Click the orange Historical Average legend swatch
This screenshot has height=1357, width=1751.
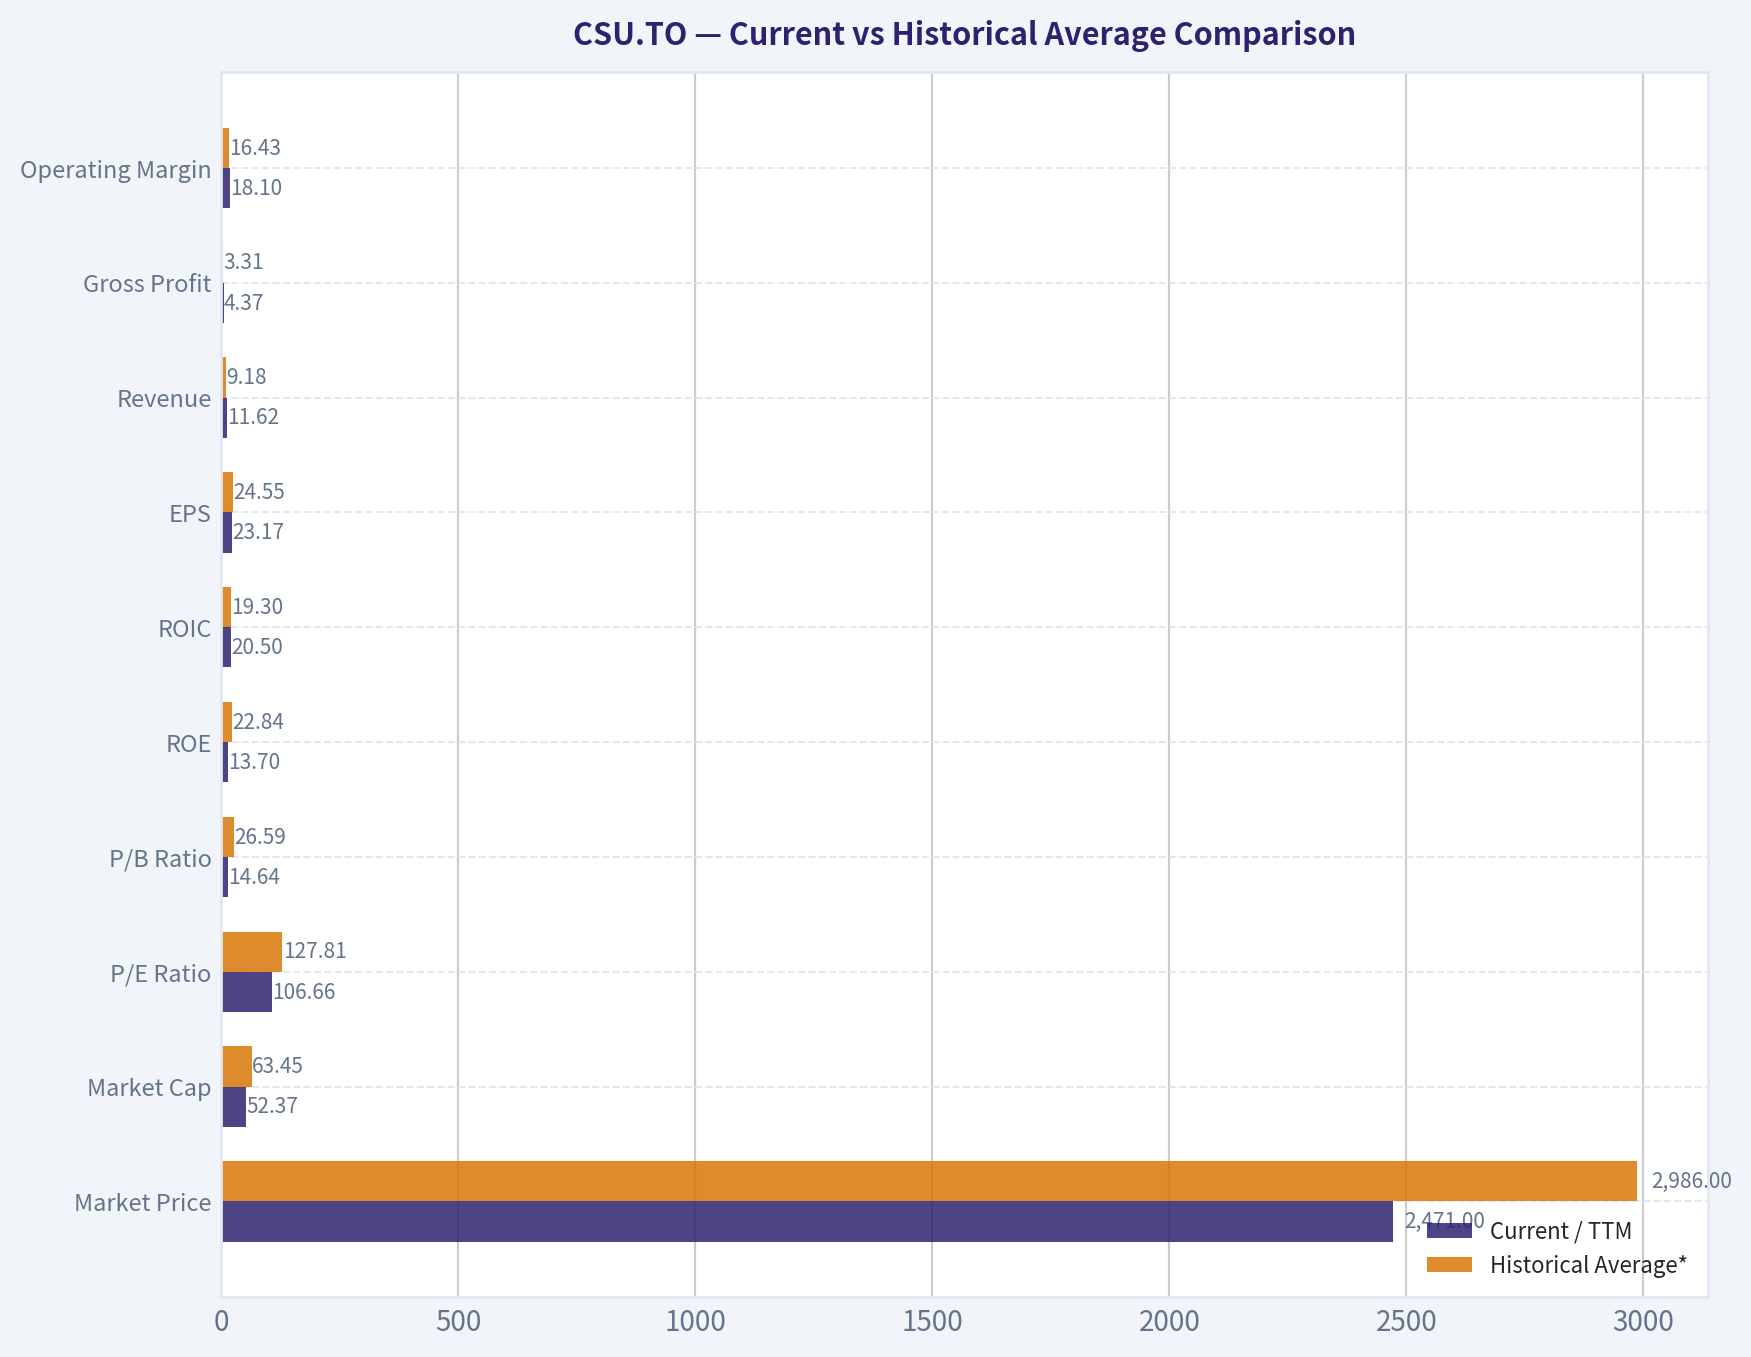point(1449,1265)
